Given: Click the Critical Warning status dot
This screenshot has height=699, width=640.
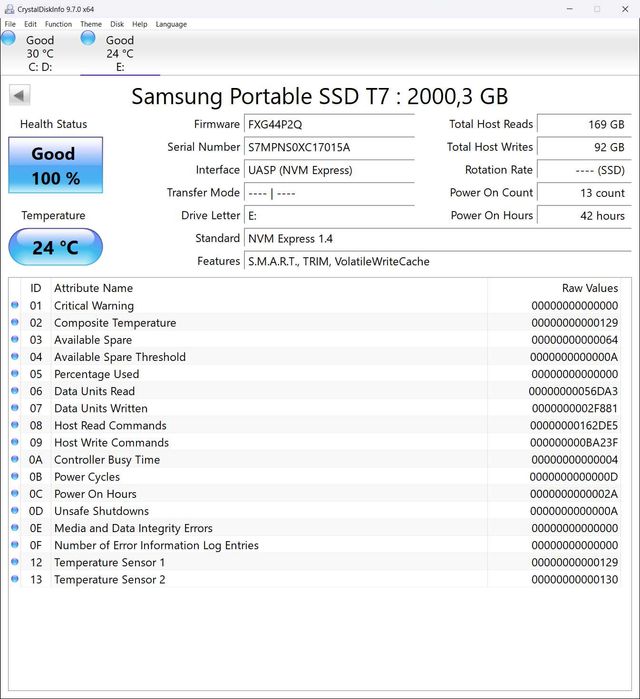Looking at the screenshot, I should point(15,305).
